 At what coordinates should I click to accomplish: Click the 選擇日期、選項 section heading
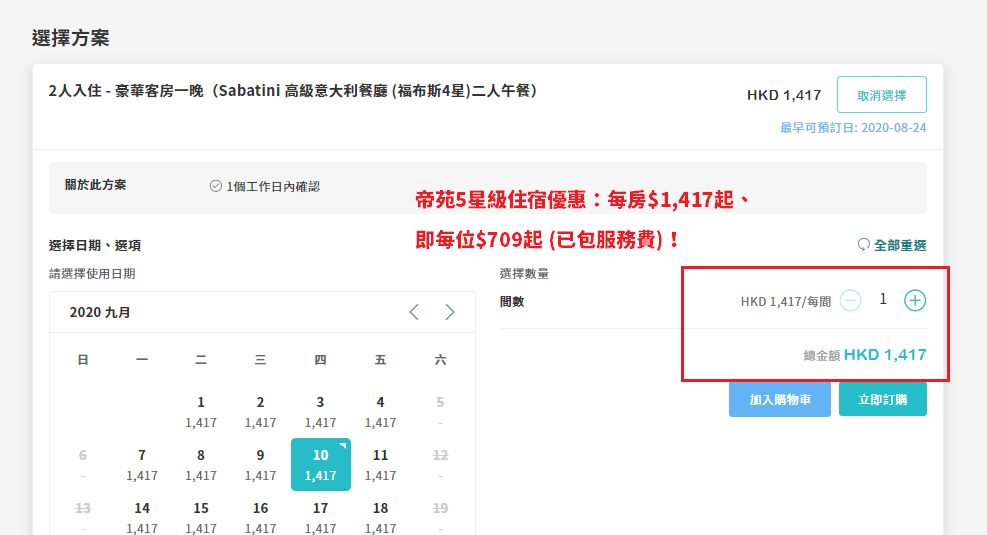pos(95,245)
